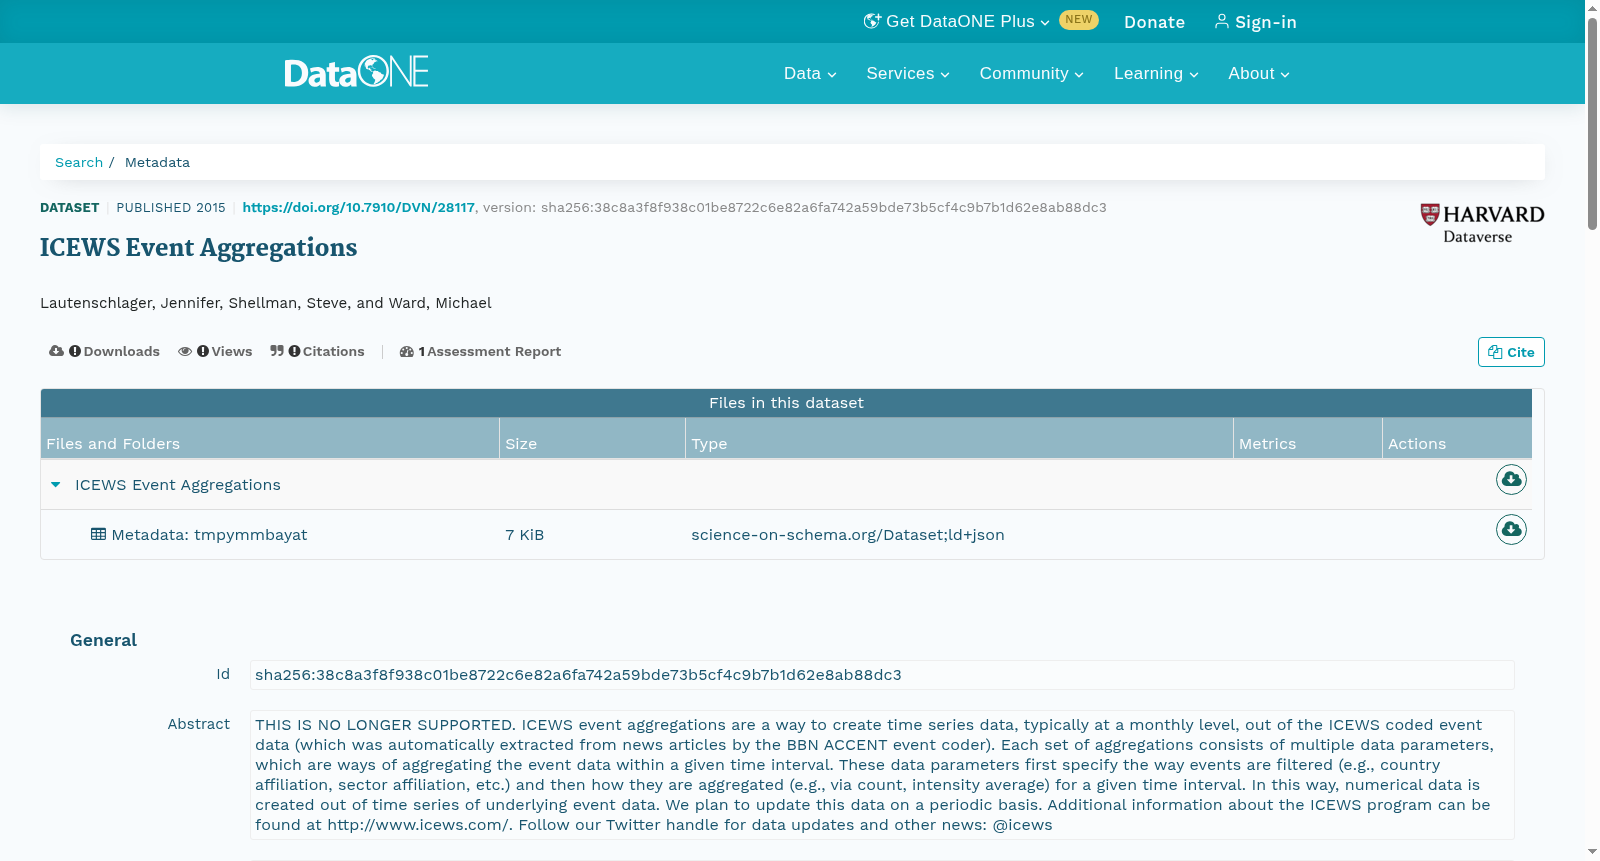1600x861 pixels.
Task: Click the Citations quote icon
Action: [x=277, y=351]
